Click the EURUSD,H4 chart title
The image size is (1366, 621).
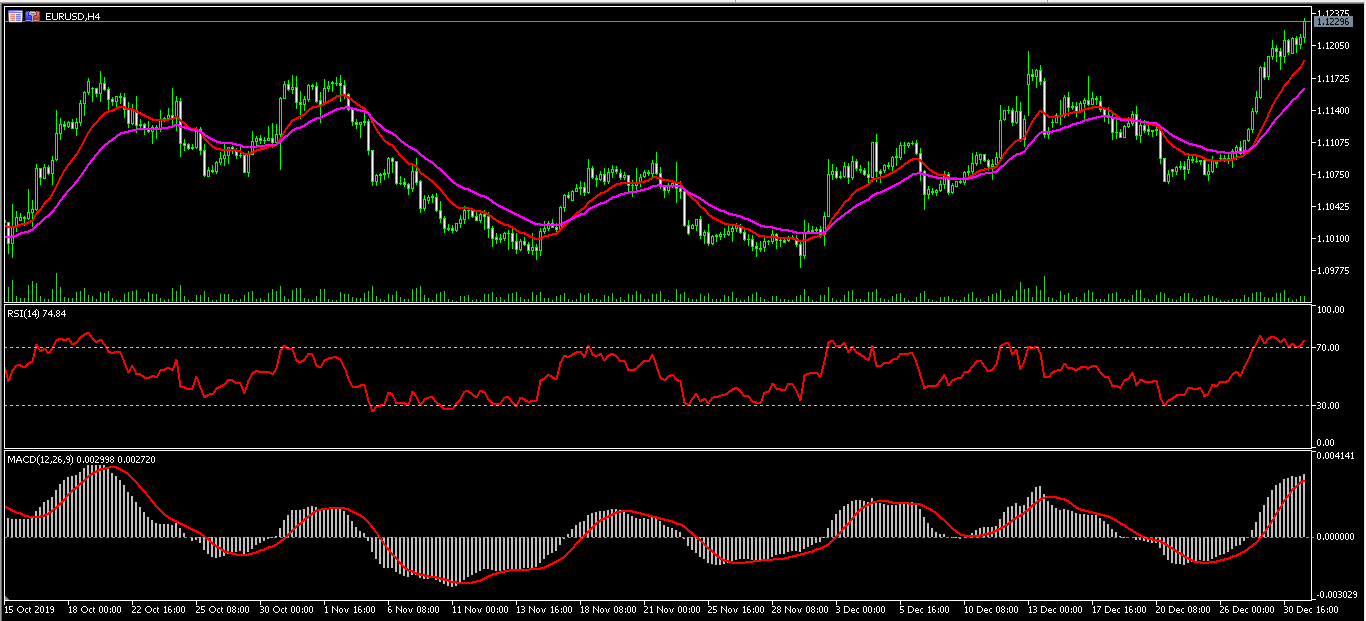73,17
